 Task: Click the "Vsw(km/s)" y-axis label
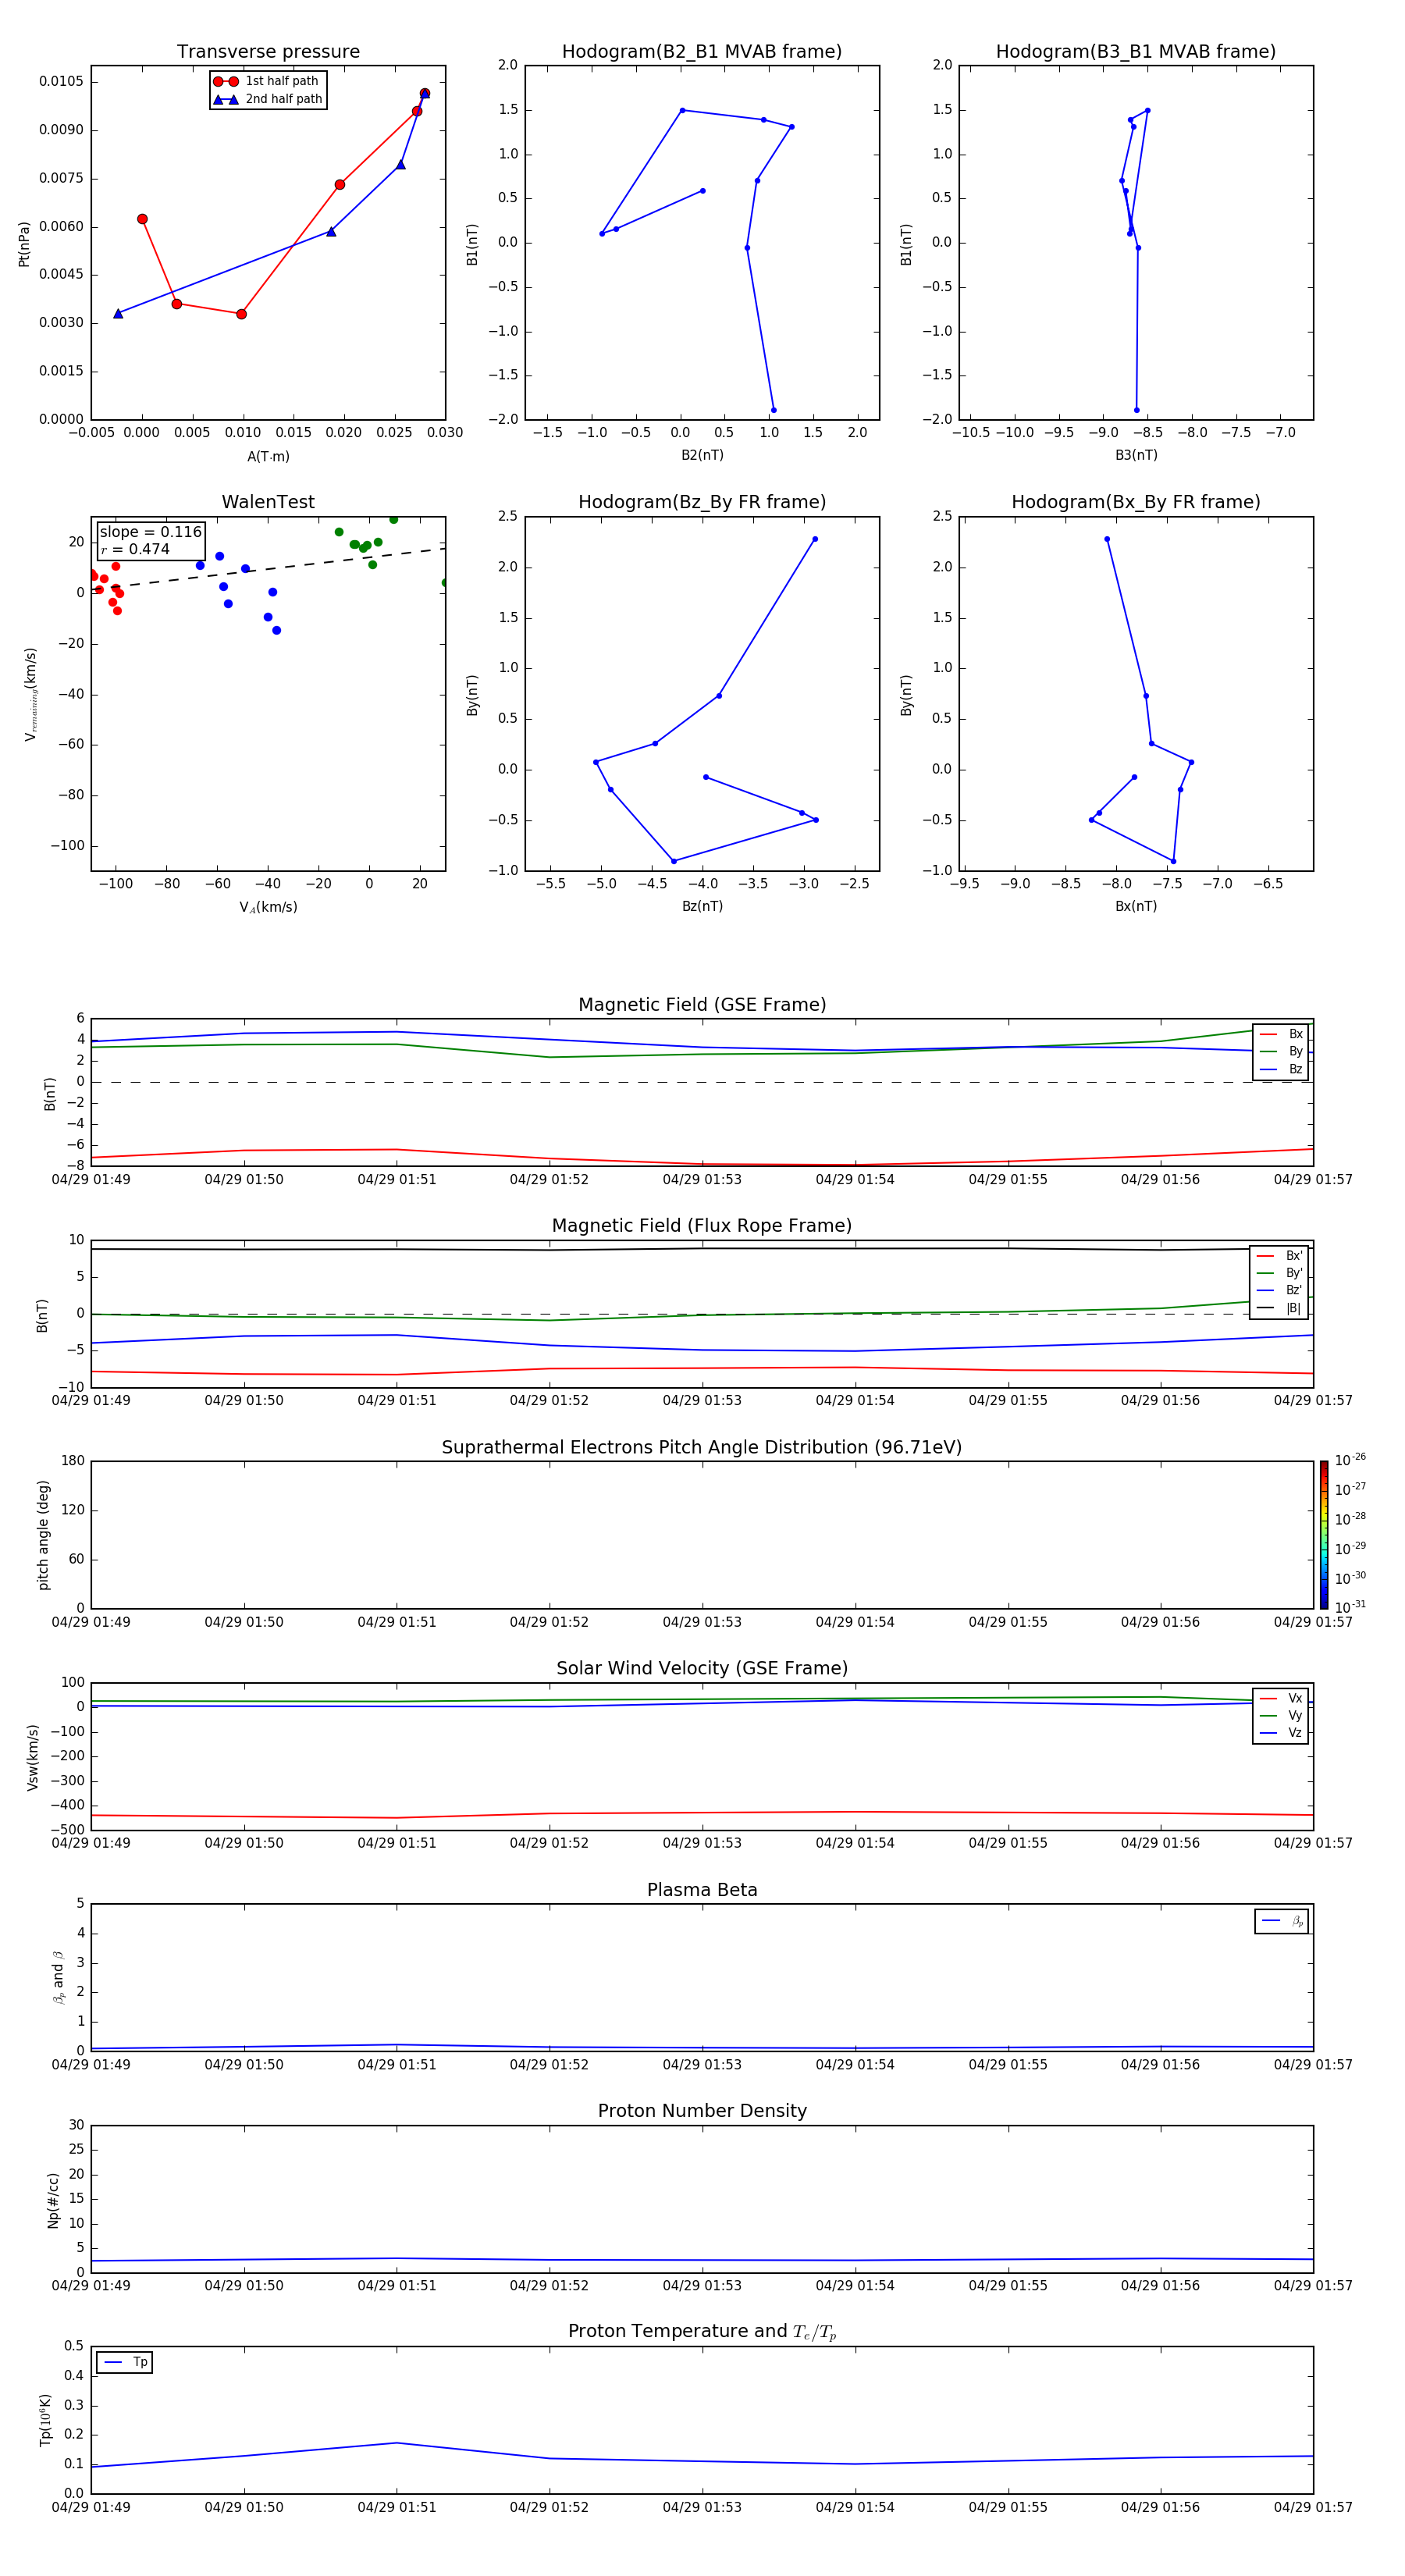pyautogui.click(x=32, y=1757)
